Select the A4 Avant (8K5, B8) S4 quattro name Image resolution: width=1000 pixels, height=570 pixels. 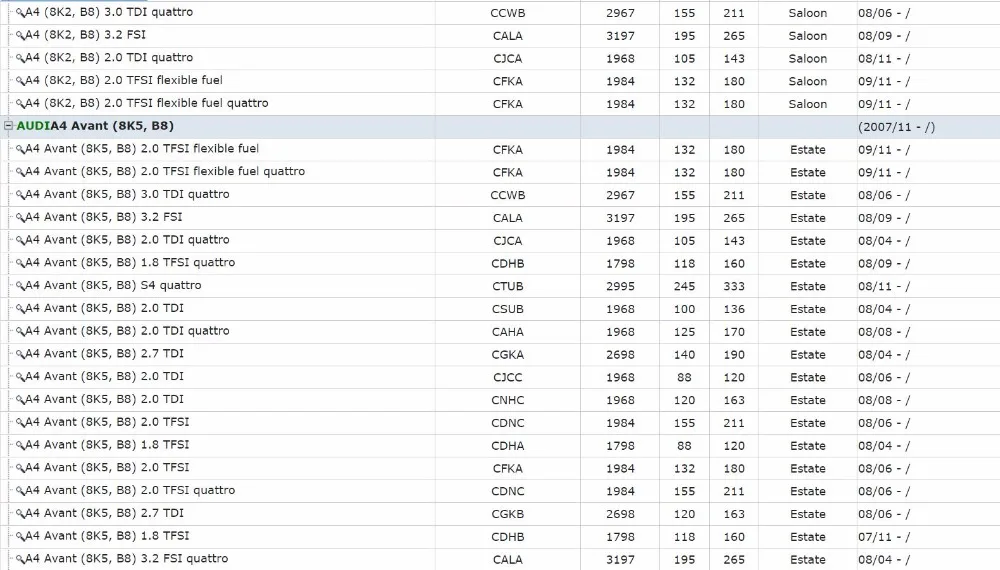113,286
